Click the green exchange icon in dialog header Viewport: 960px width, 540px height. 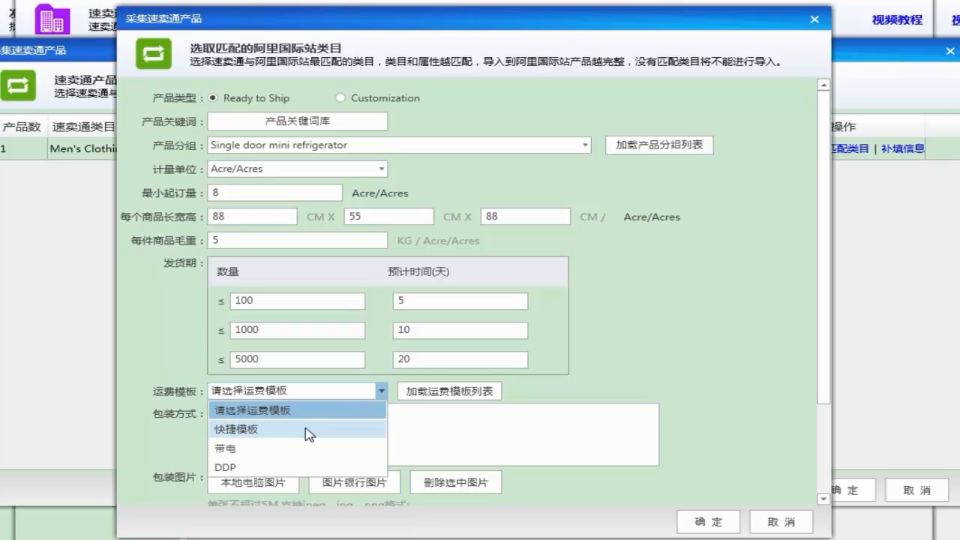click(153, 54)
